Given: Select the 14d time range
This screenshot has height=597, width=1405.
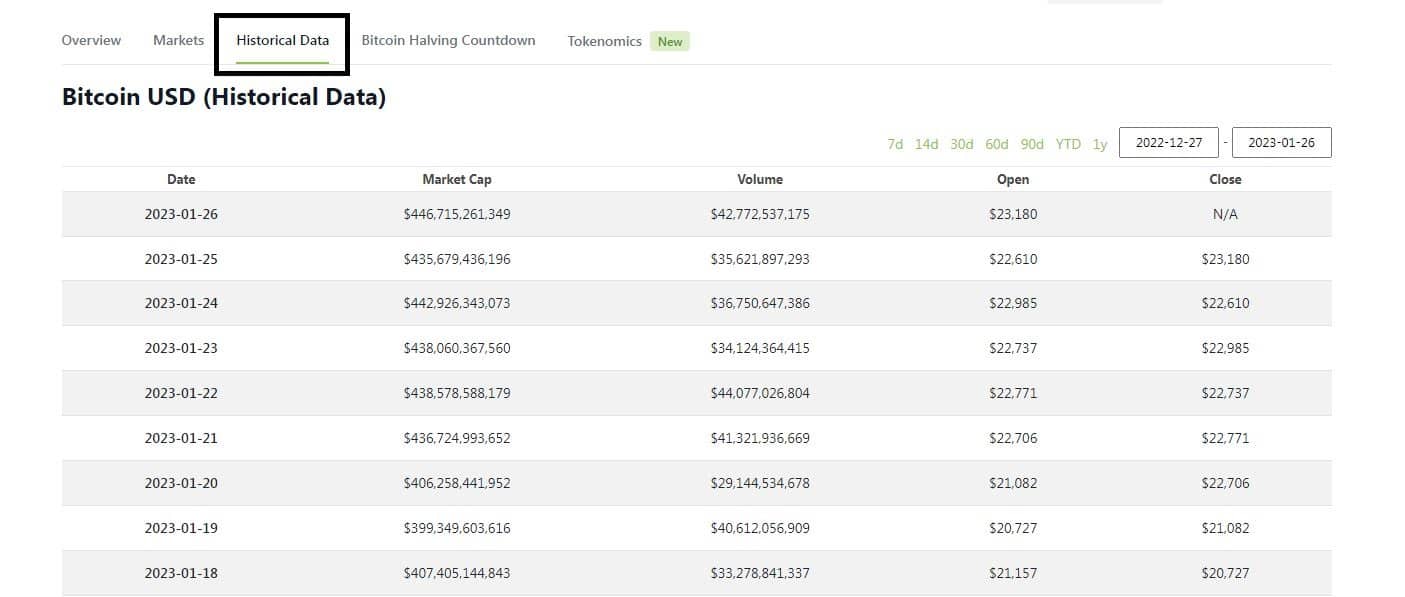Looking at the screenshot, I should point(925,144).
